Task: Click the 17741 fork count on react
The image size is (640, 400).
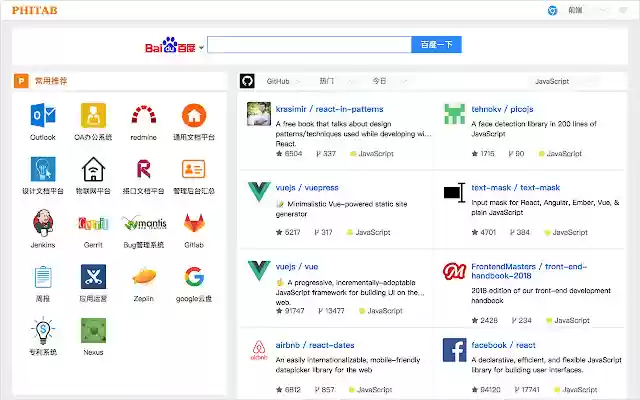Action: (527, 390)
